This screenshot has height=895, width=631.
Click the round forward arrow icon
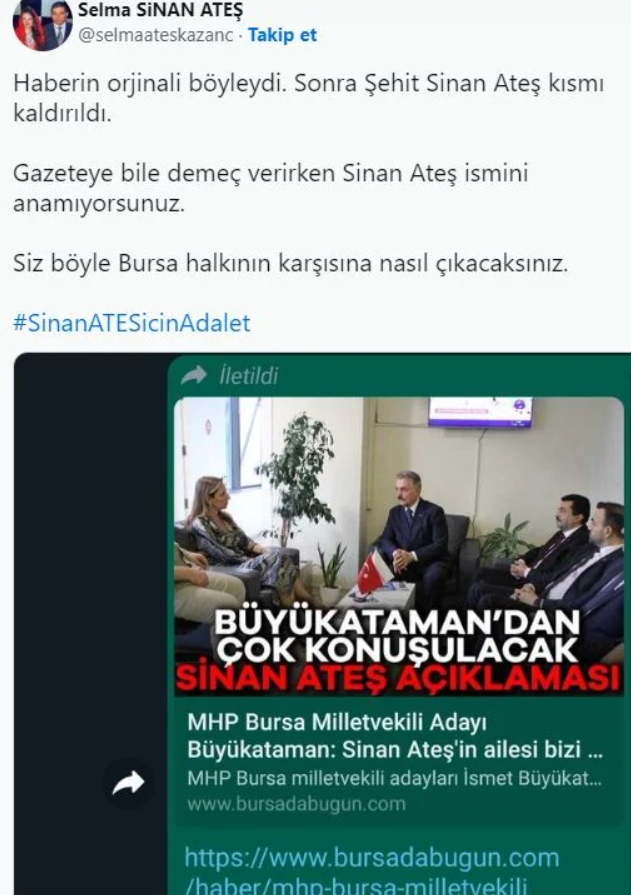128,783
